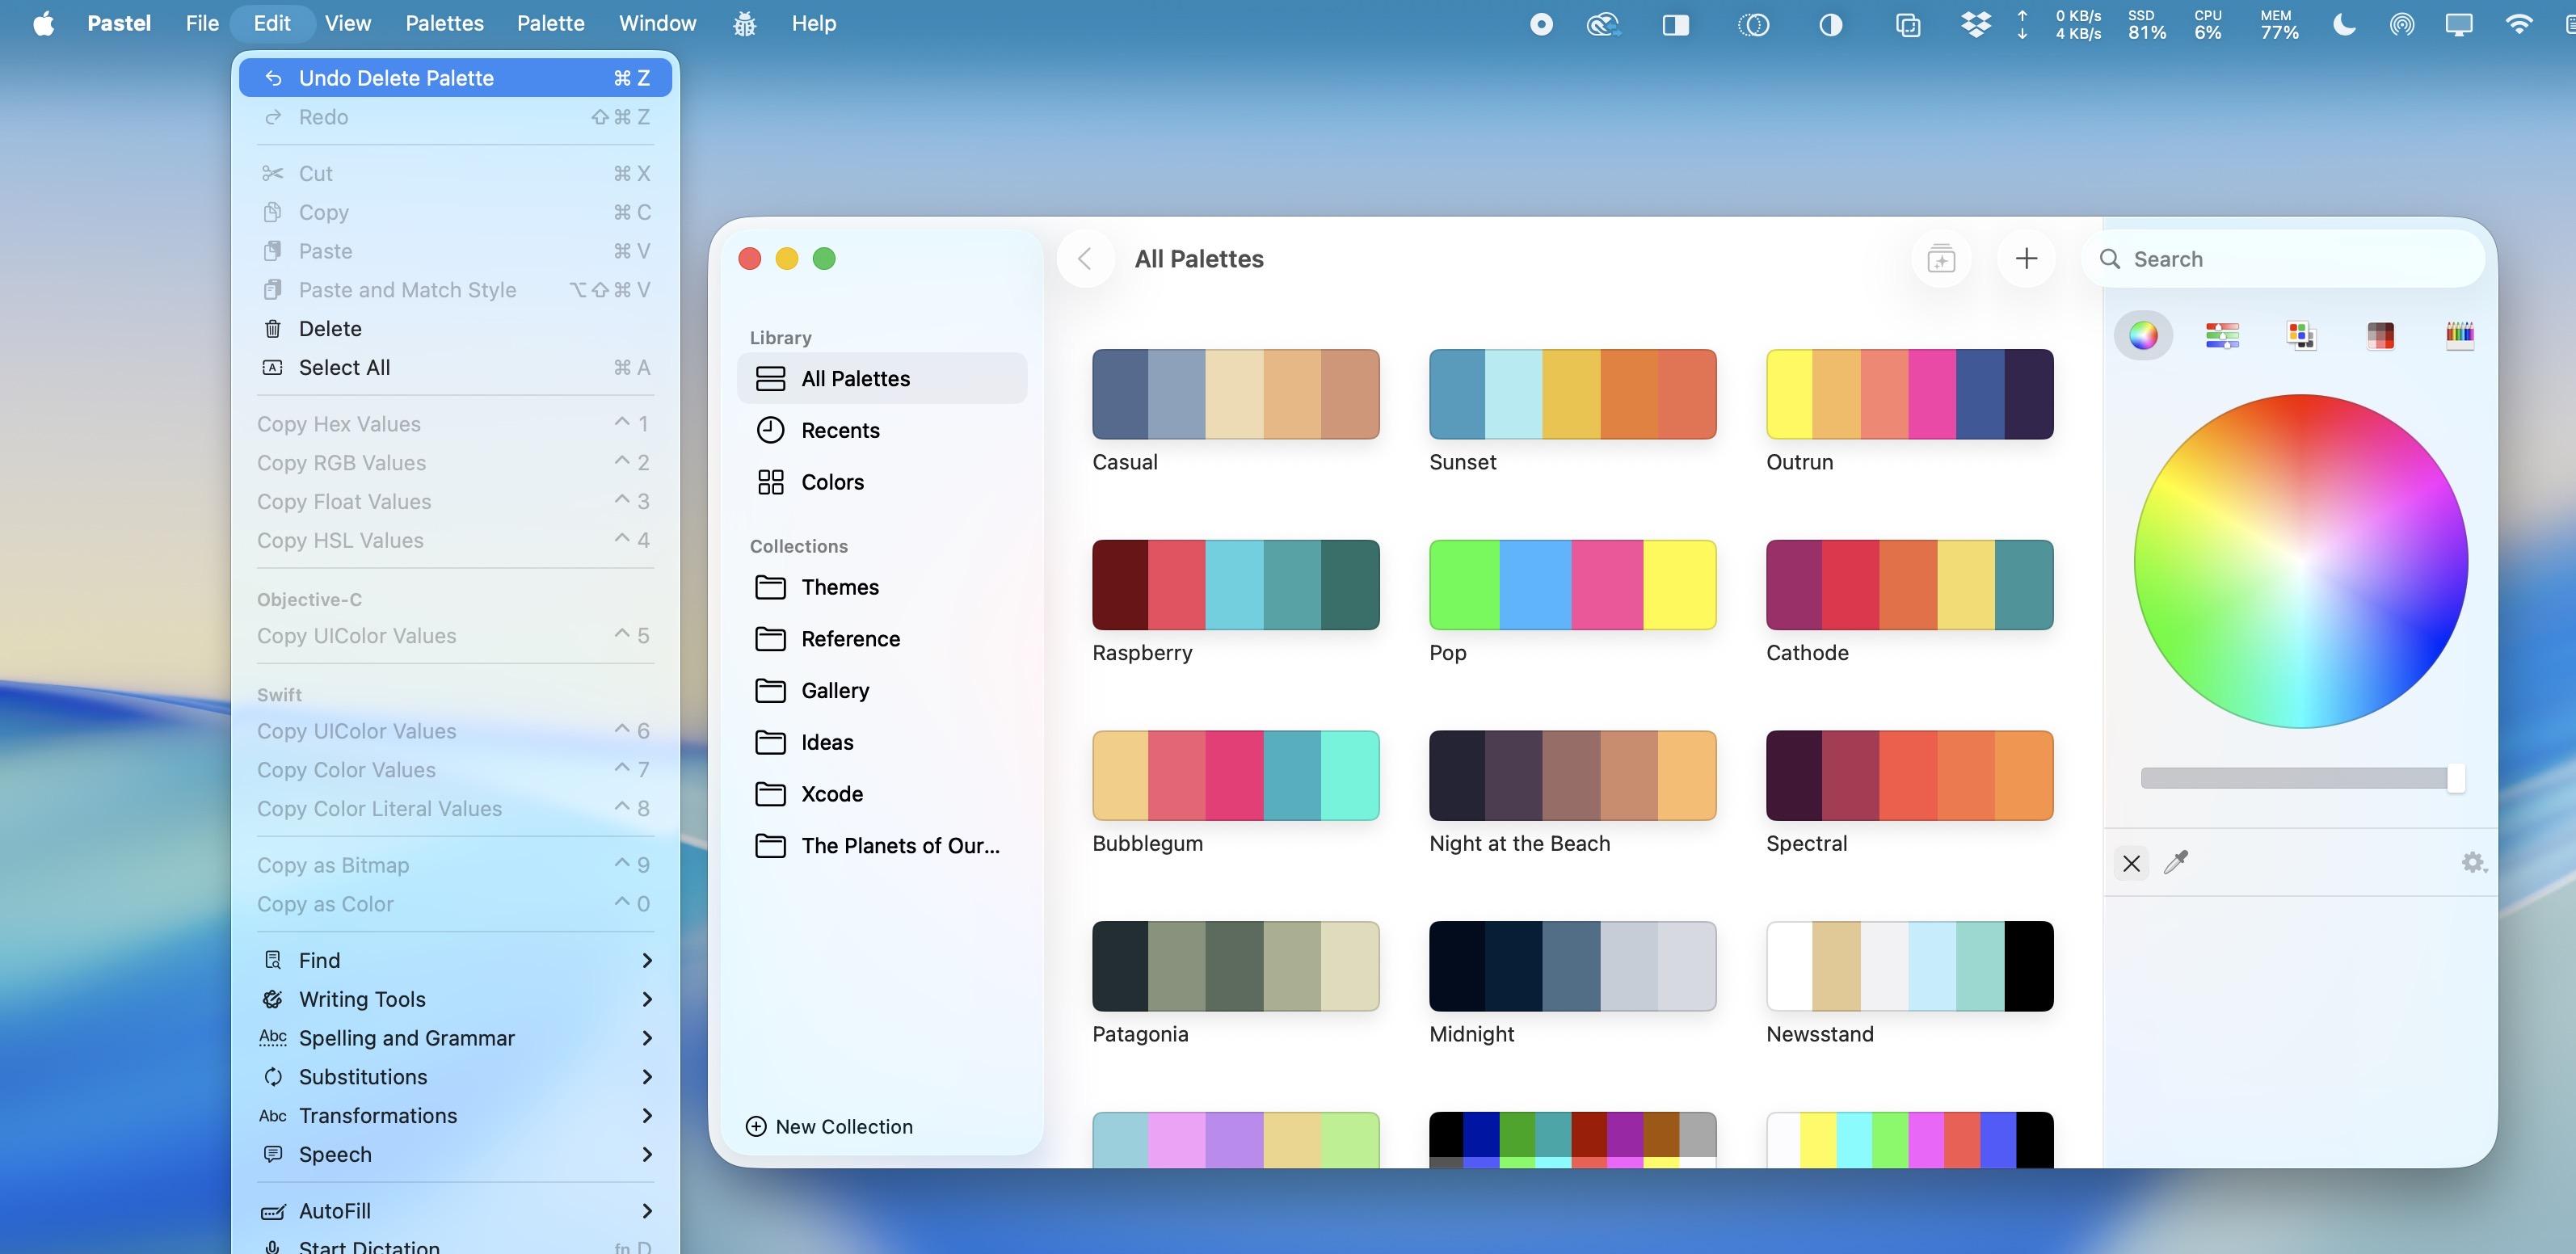Screen dimensions: 2576x1254
Task: Select the Midnight palette
Action: pyautogui.click(x=1572, y=966)
